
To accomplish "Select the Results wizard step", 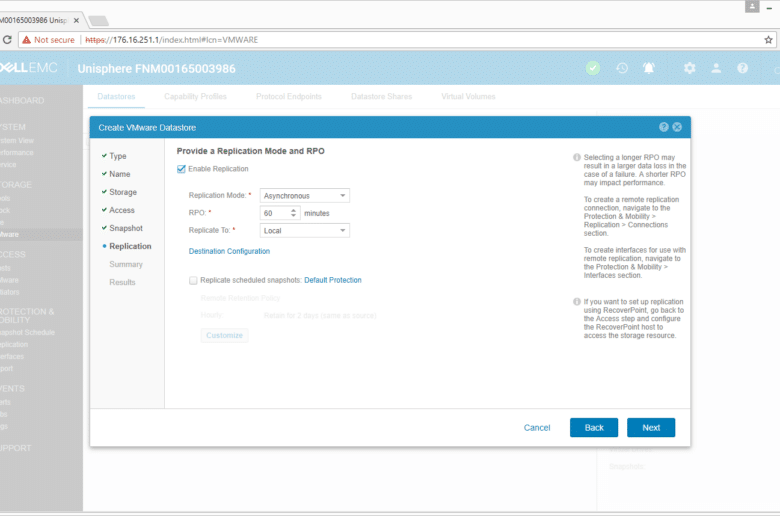I will coord(122,282).
